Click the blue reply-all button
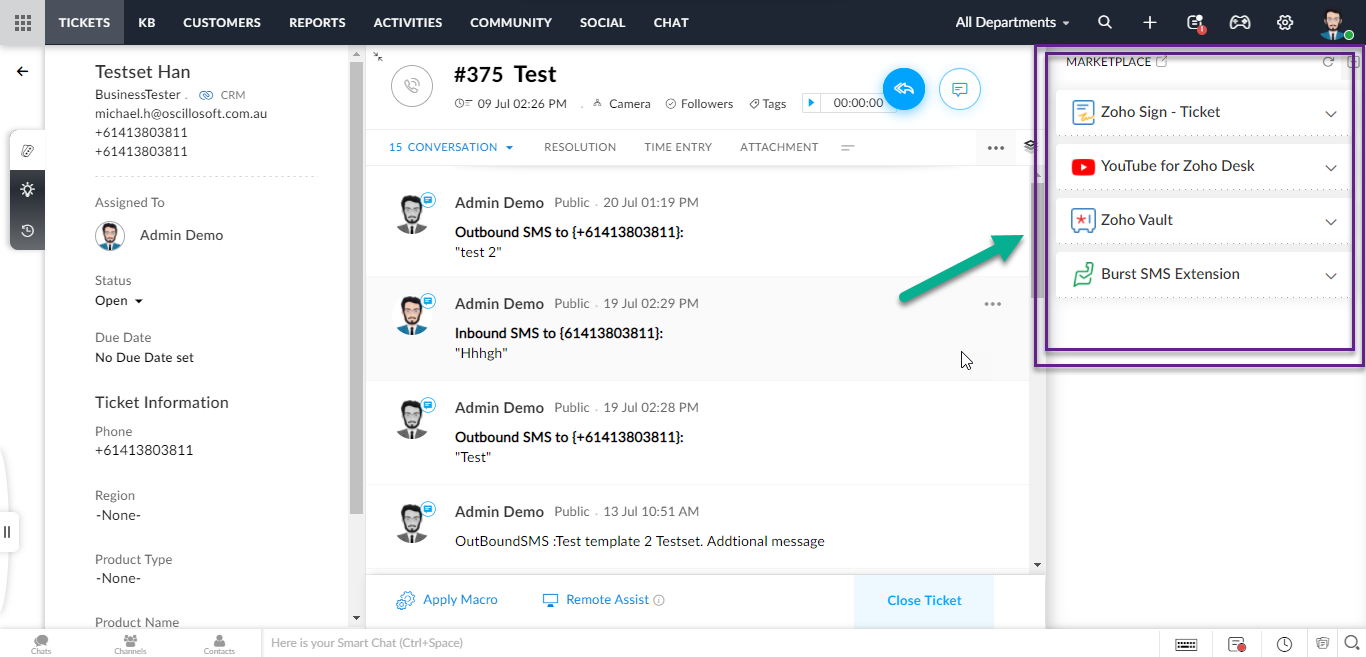This screenshot has height=657, width=1366. point(904,89)
